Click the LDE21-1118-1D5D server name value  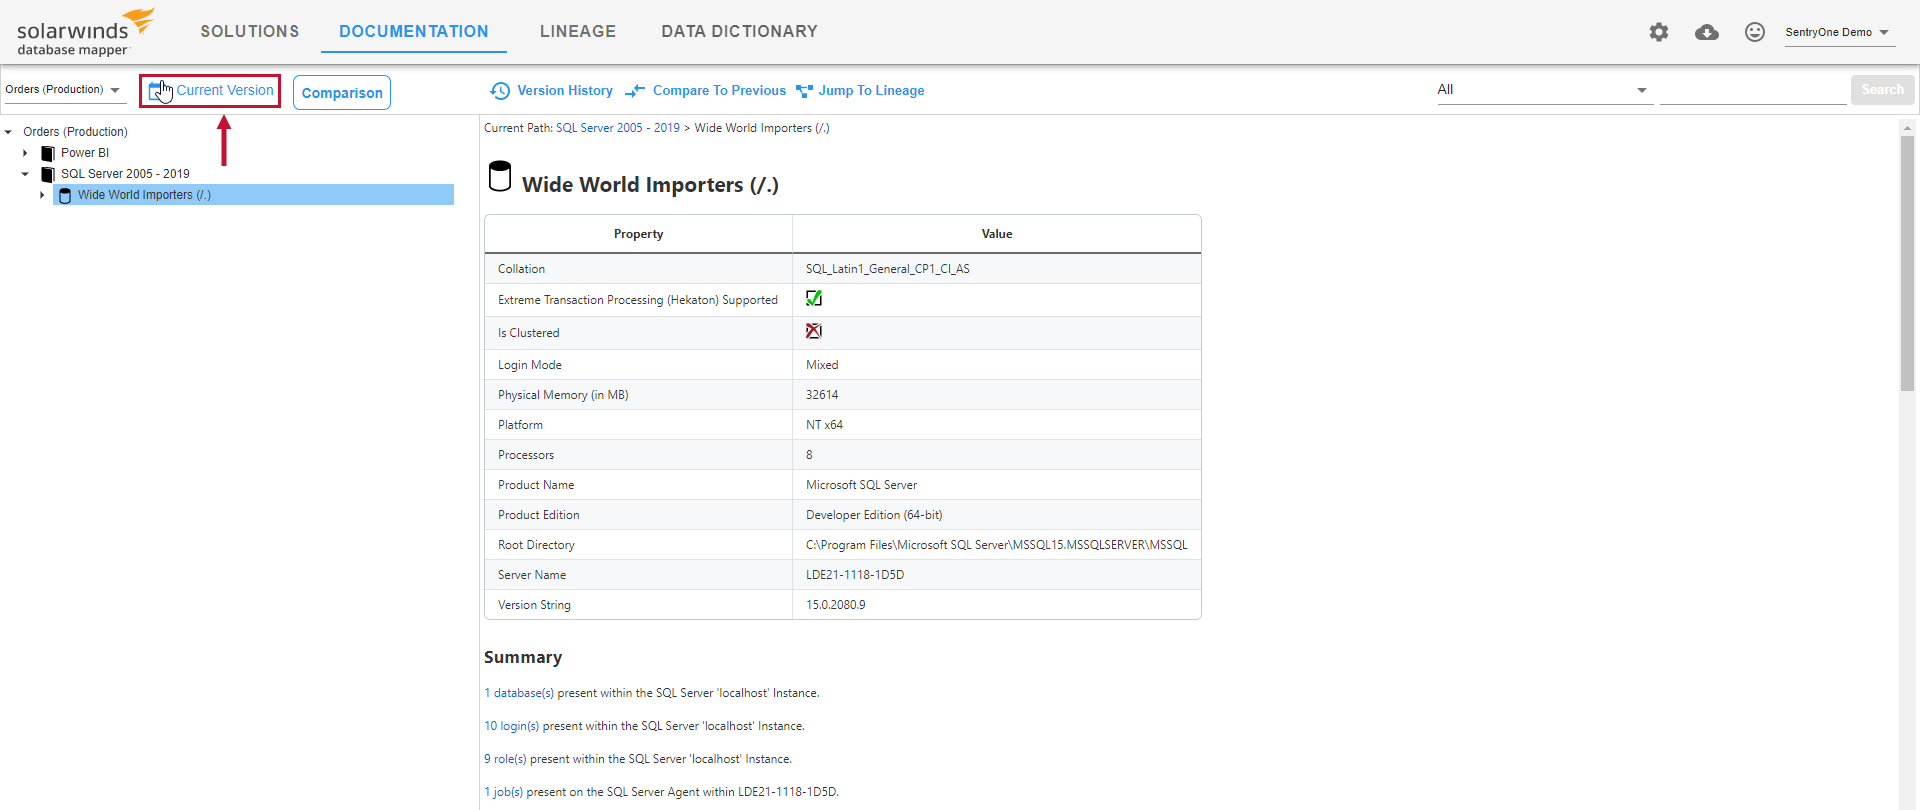coord(855,575)
